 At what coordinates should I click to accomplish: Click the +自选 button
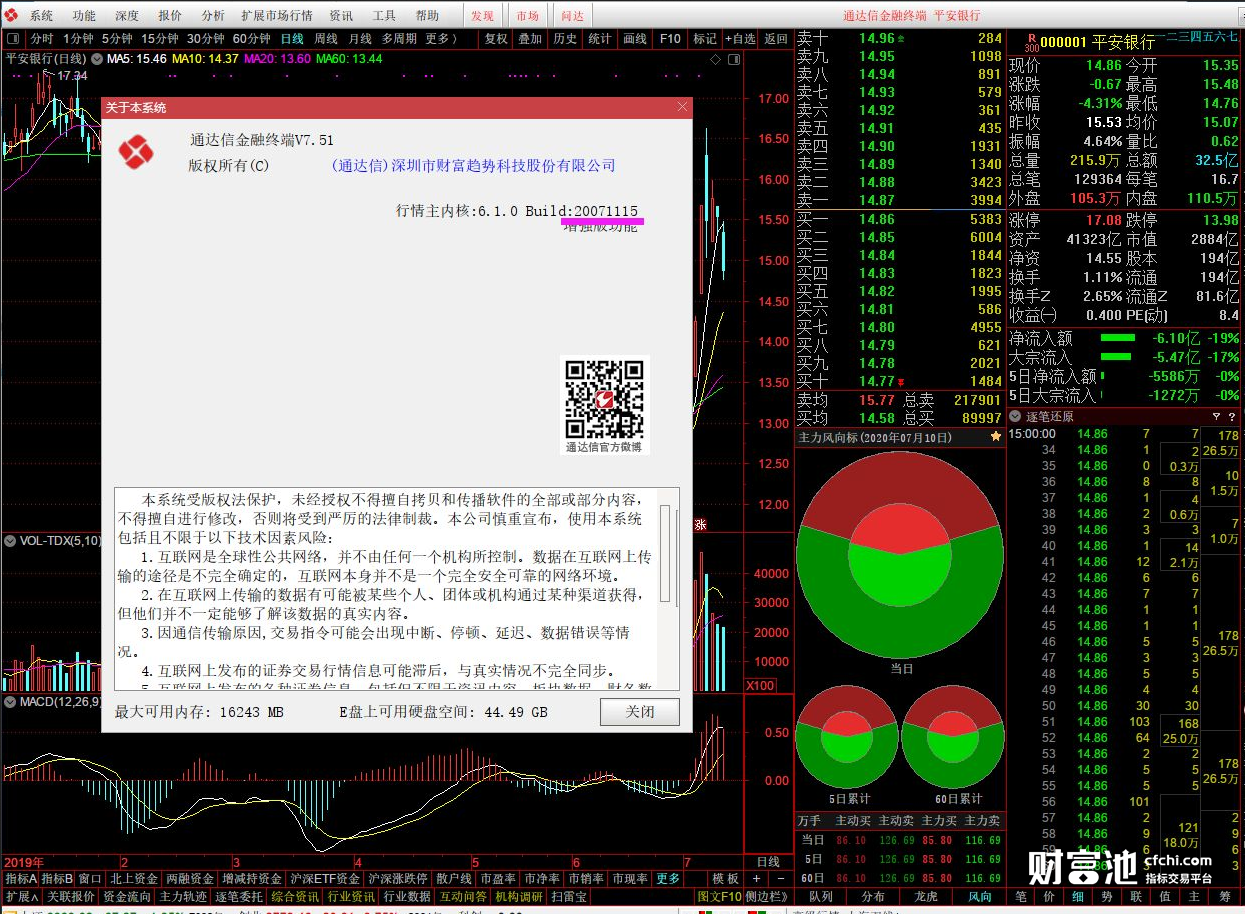(741, 39)
